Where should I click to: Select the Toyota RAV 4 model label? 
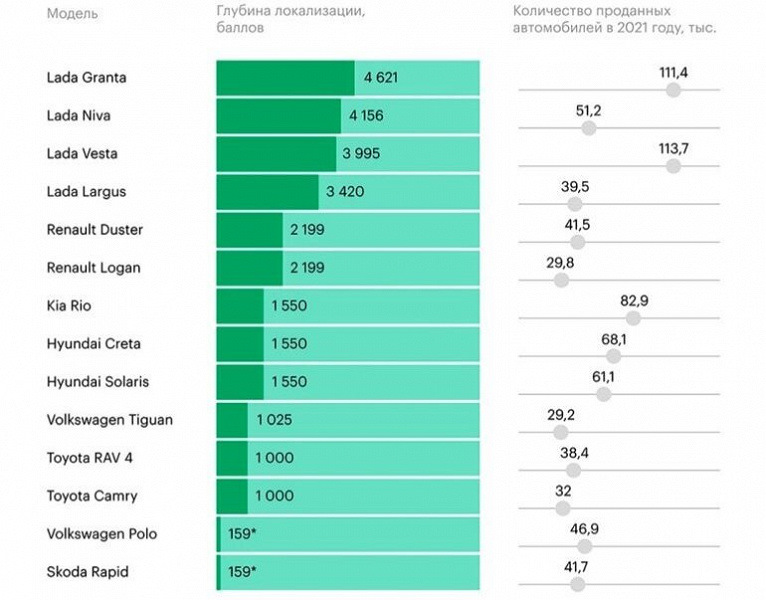pos(89,458)
